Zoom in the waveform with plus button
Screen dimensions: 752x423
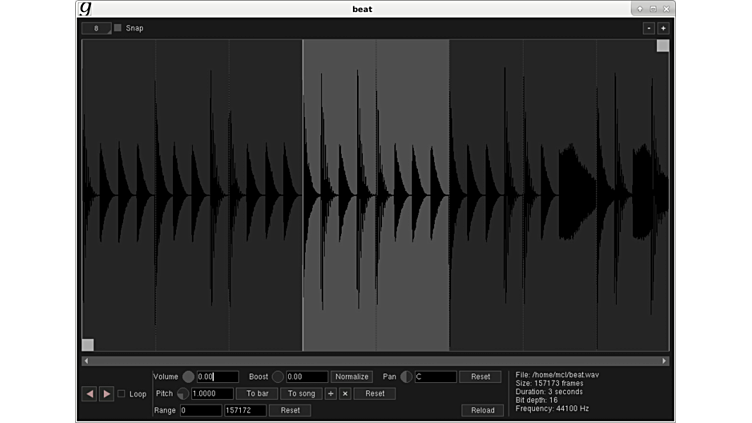click(x=663, y=28)
